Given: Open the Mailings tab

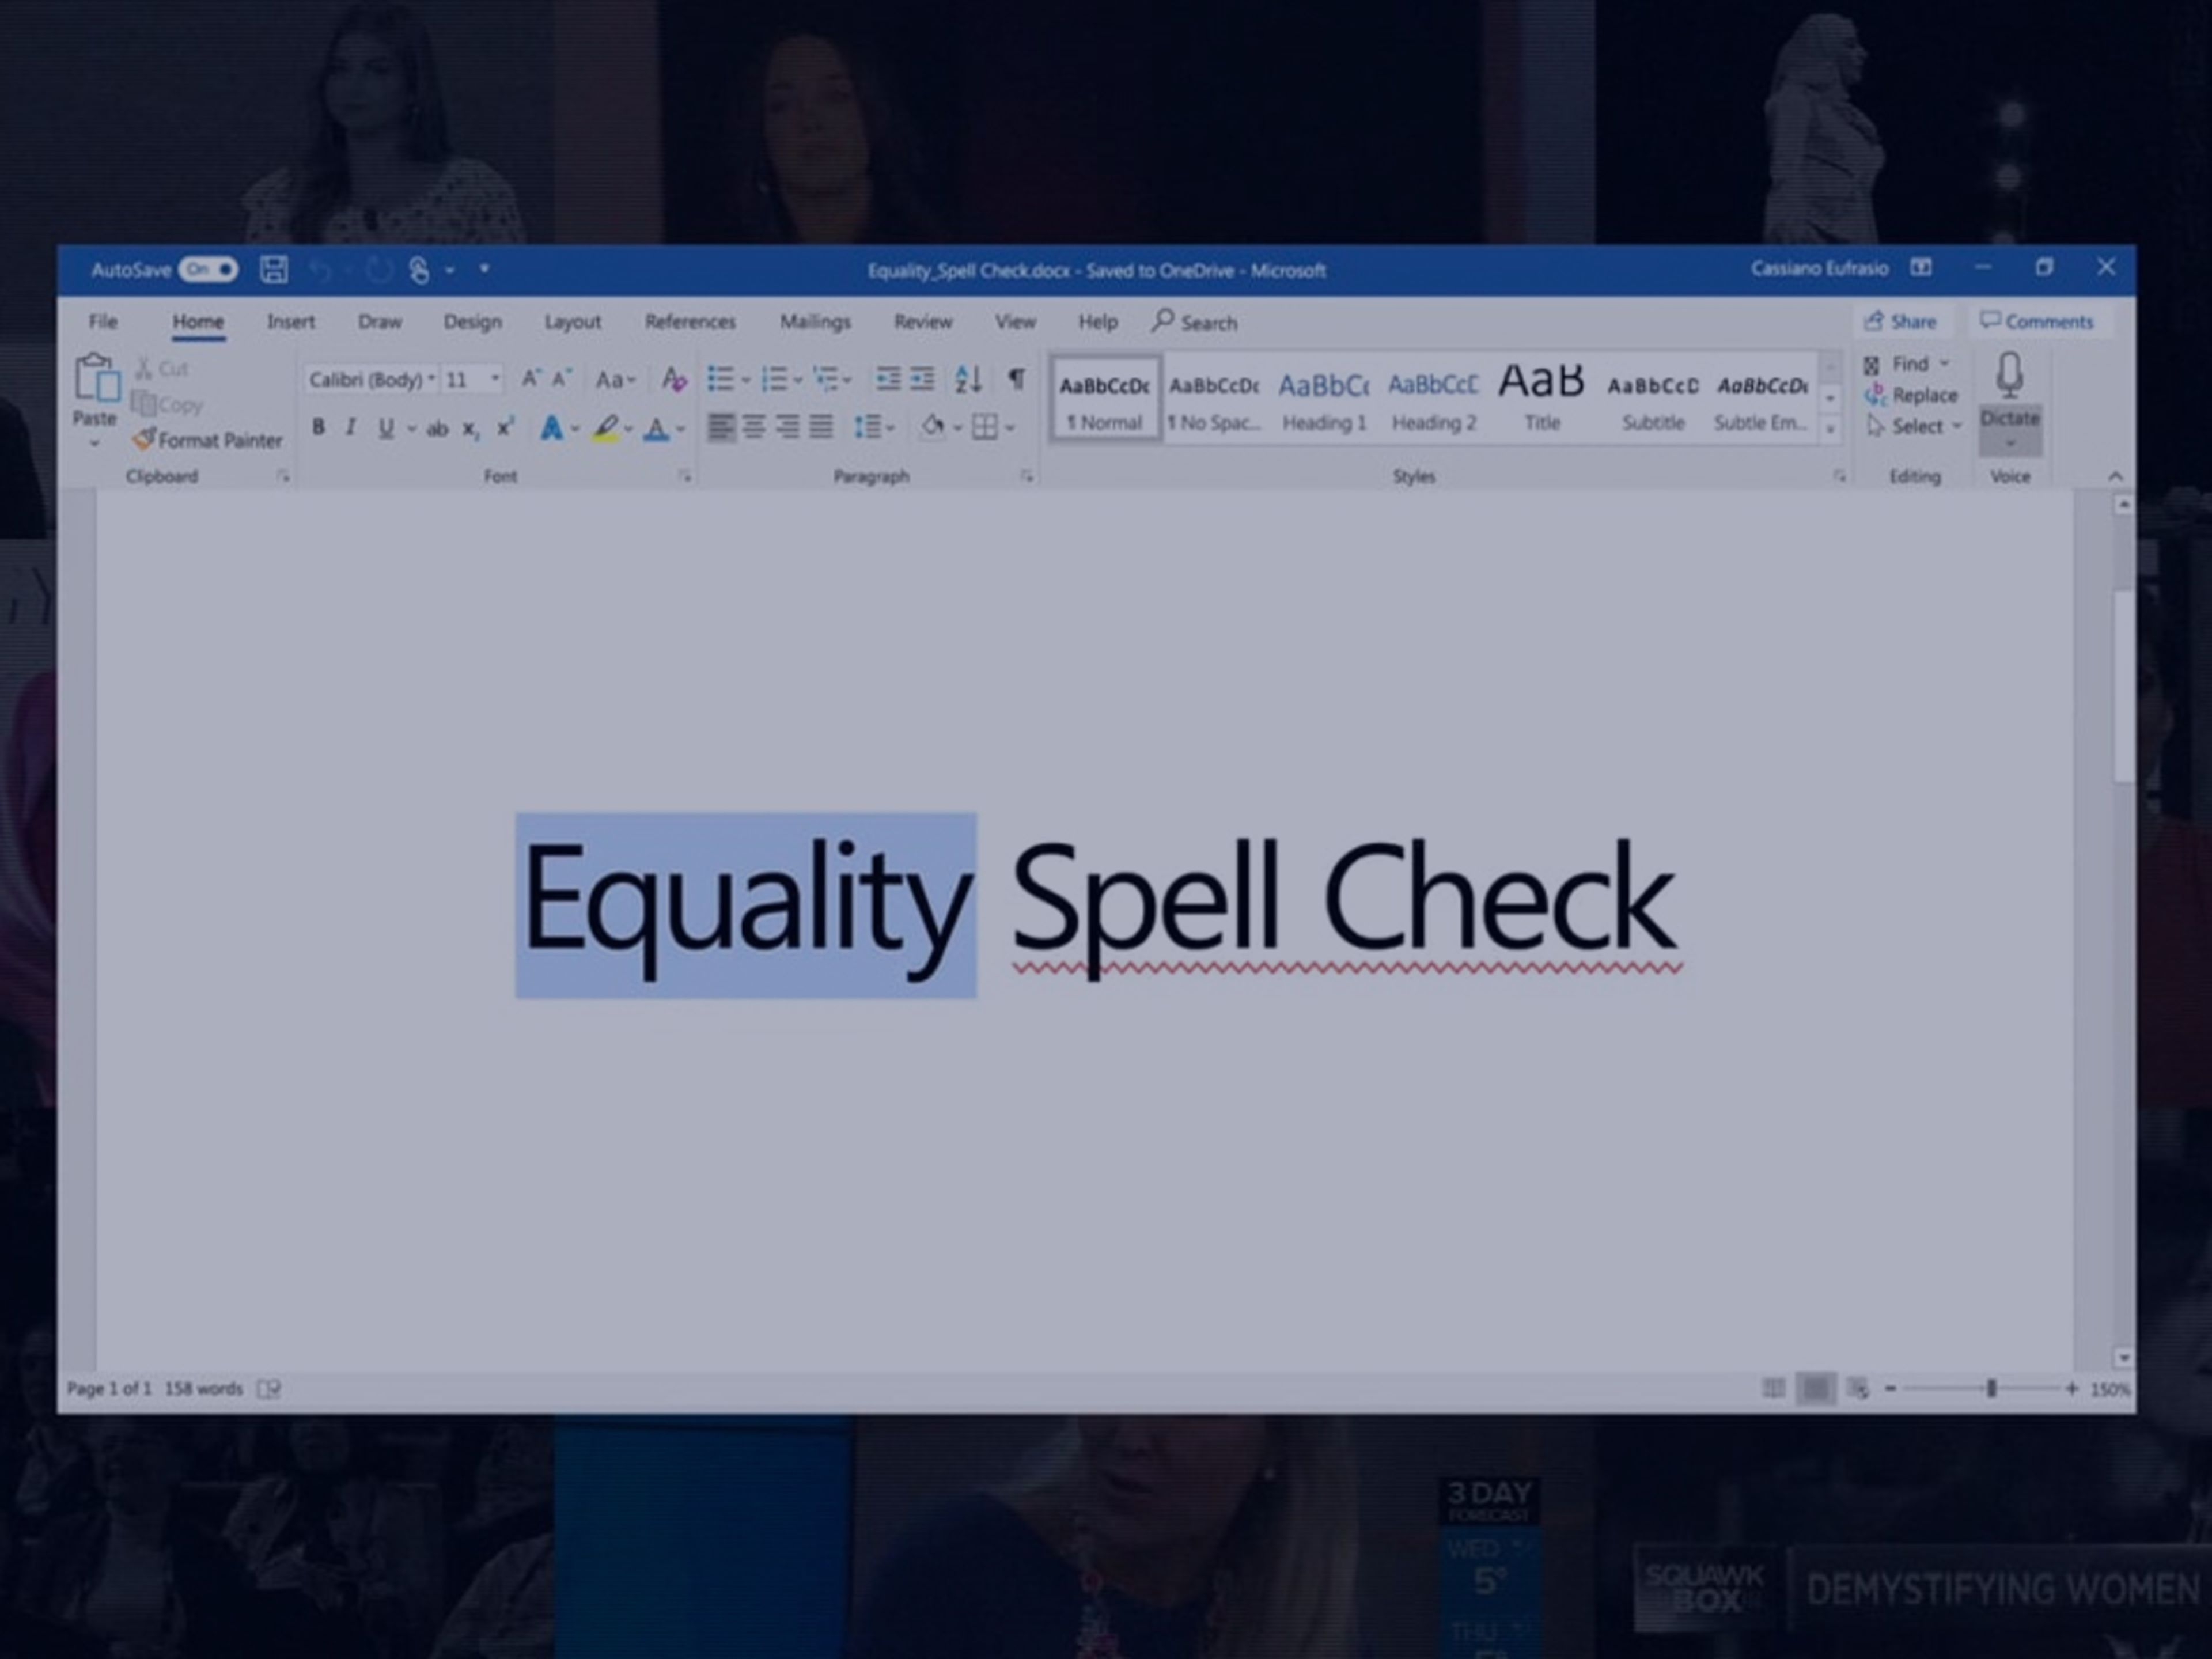Looking at the screenshot, I should 815,321.
